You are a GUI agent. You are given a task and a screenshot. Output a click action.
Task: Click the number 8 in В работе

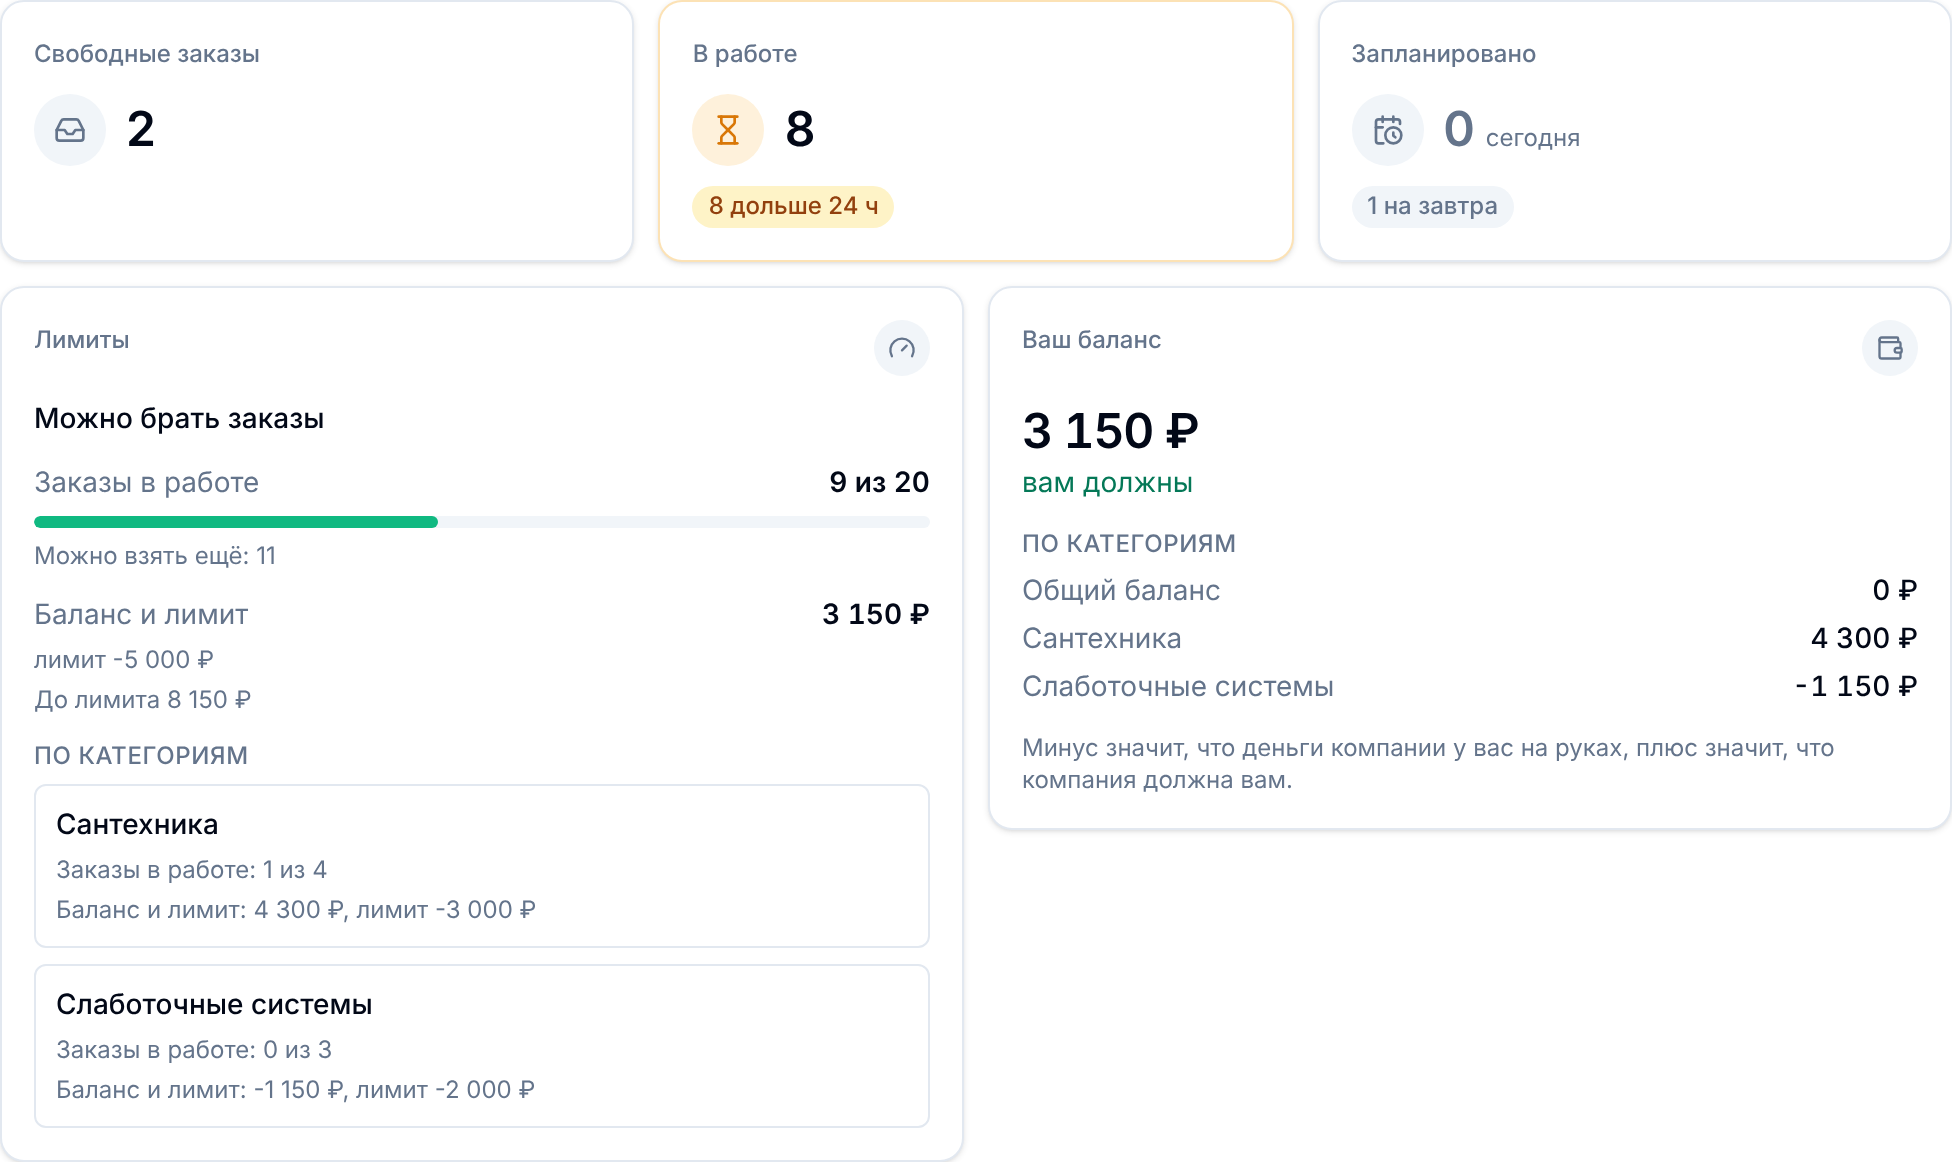[800, 129]
